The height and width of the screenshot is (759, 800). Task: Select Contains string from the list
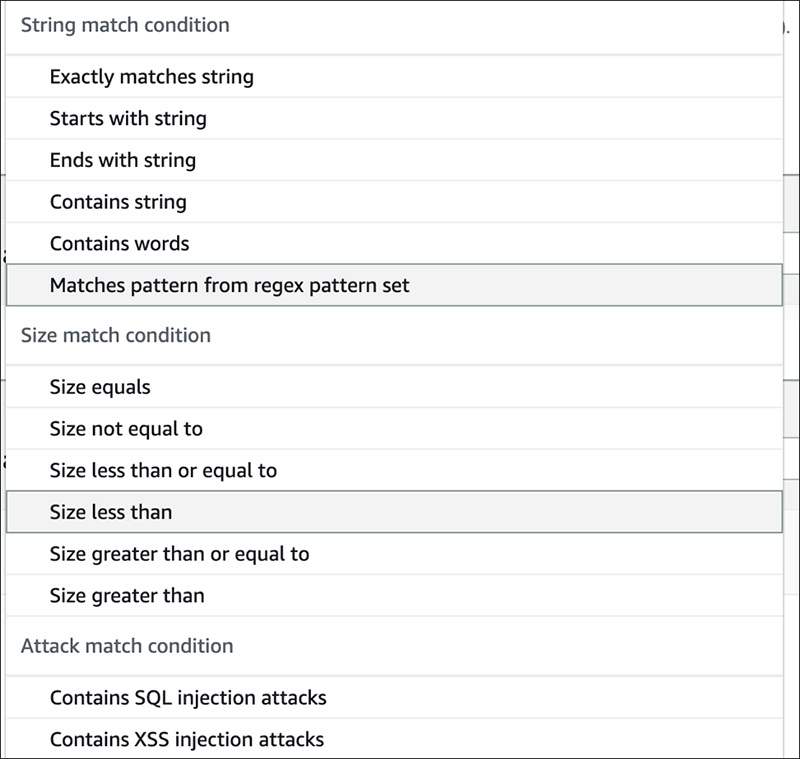[x=118, y=202]
